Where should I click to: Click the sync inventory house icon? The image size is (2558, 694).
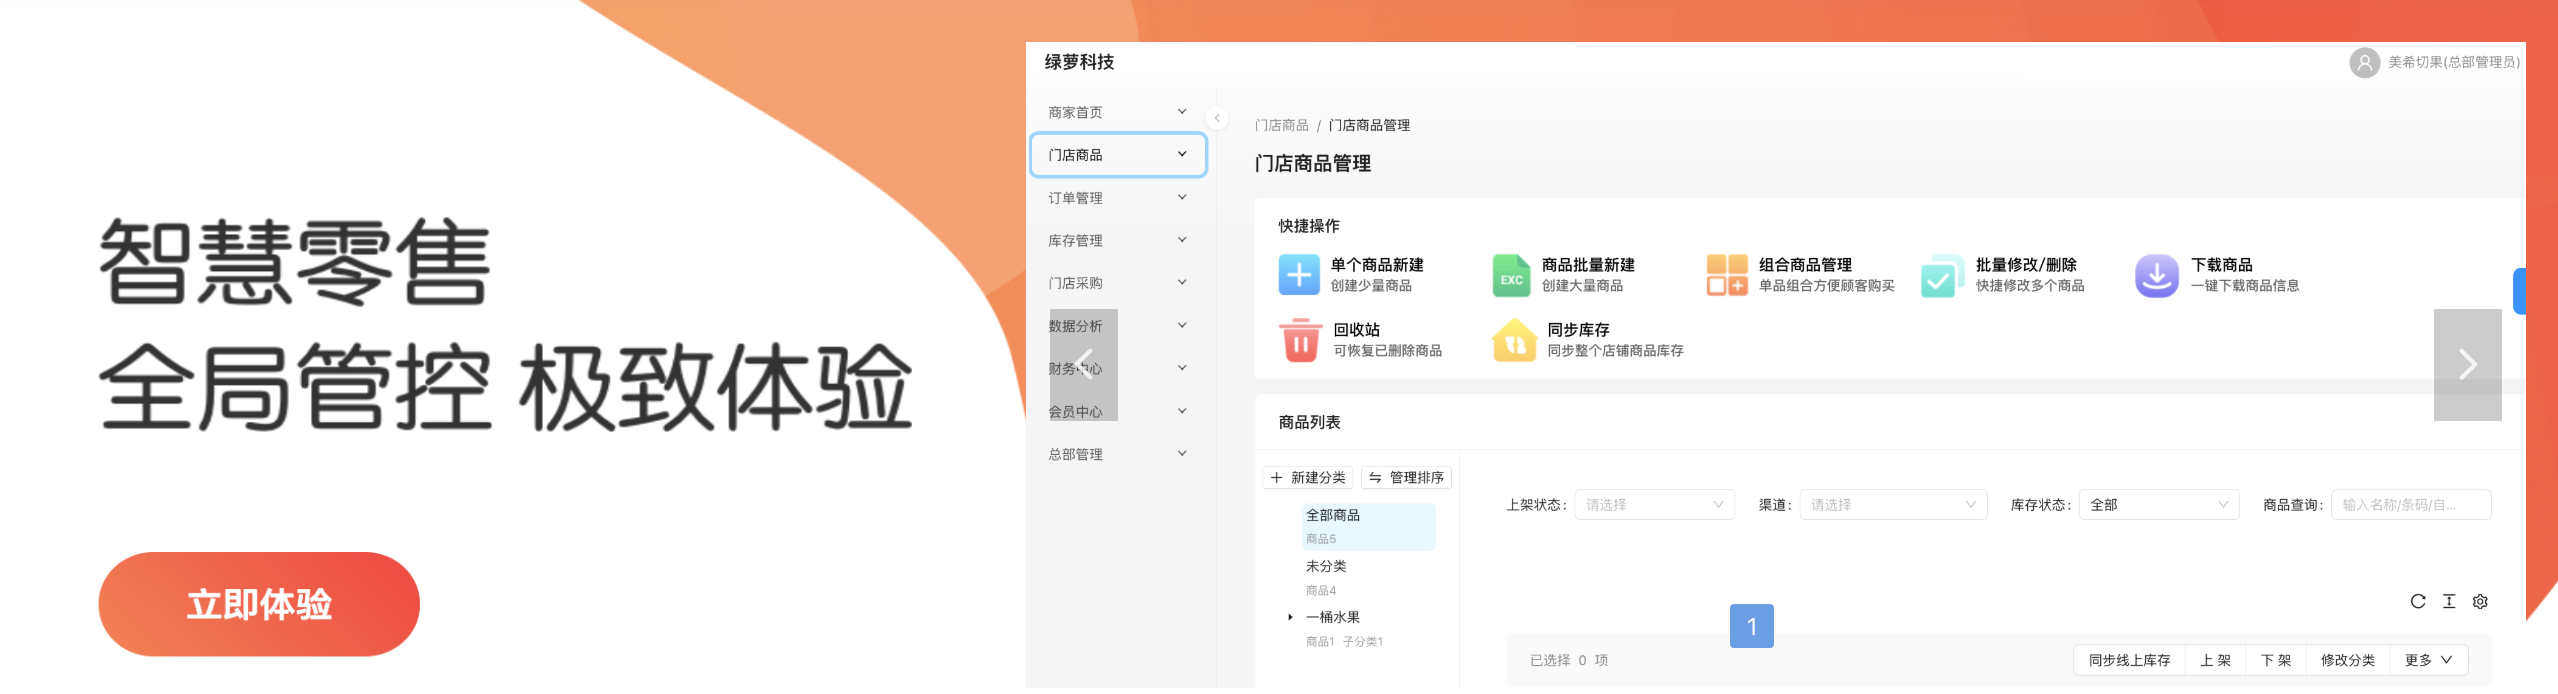coord(1514,341)
